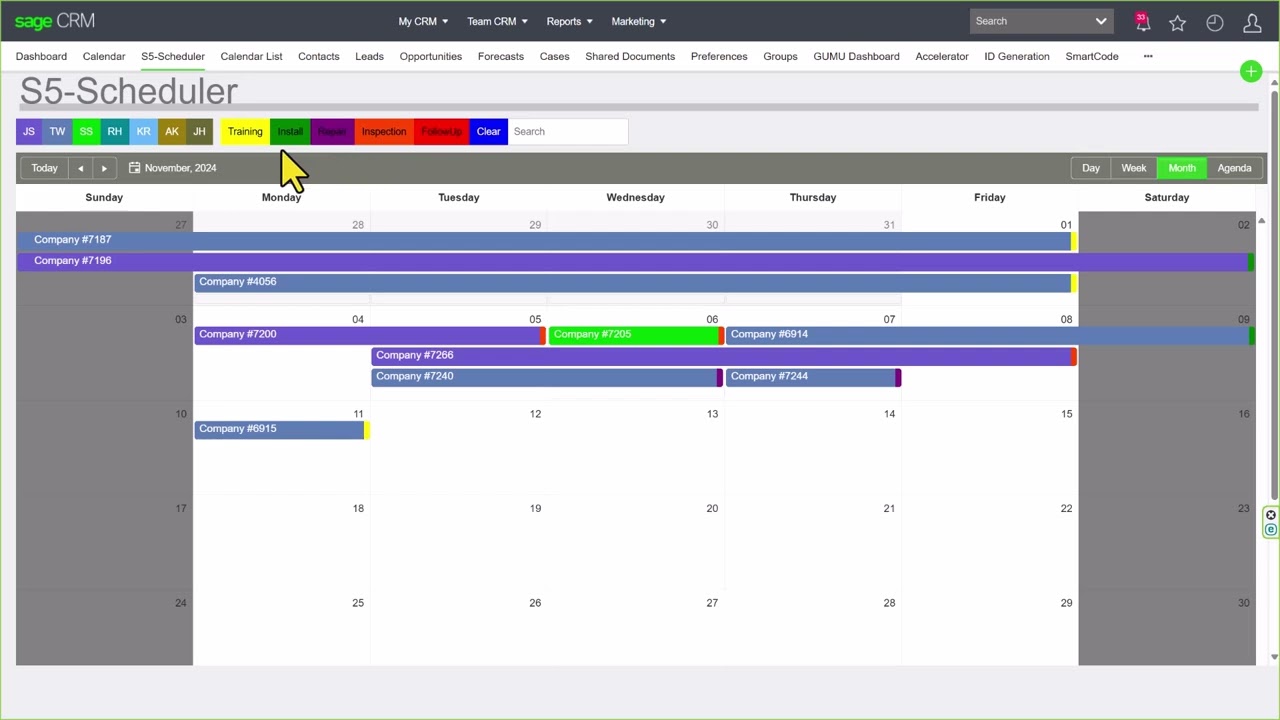The height and width of the screenshot is (720, 1280).
Task: Open the recent items clock icon
Action: [x=1215, y=22]
